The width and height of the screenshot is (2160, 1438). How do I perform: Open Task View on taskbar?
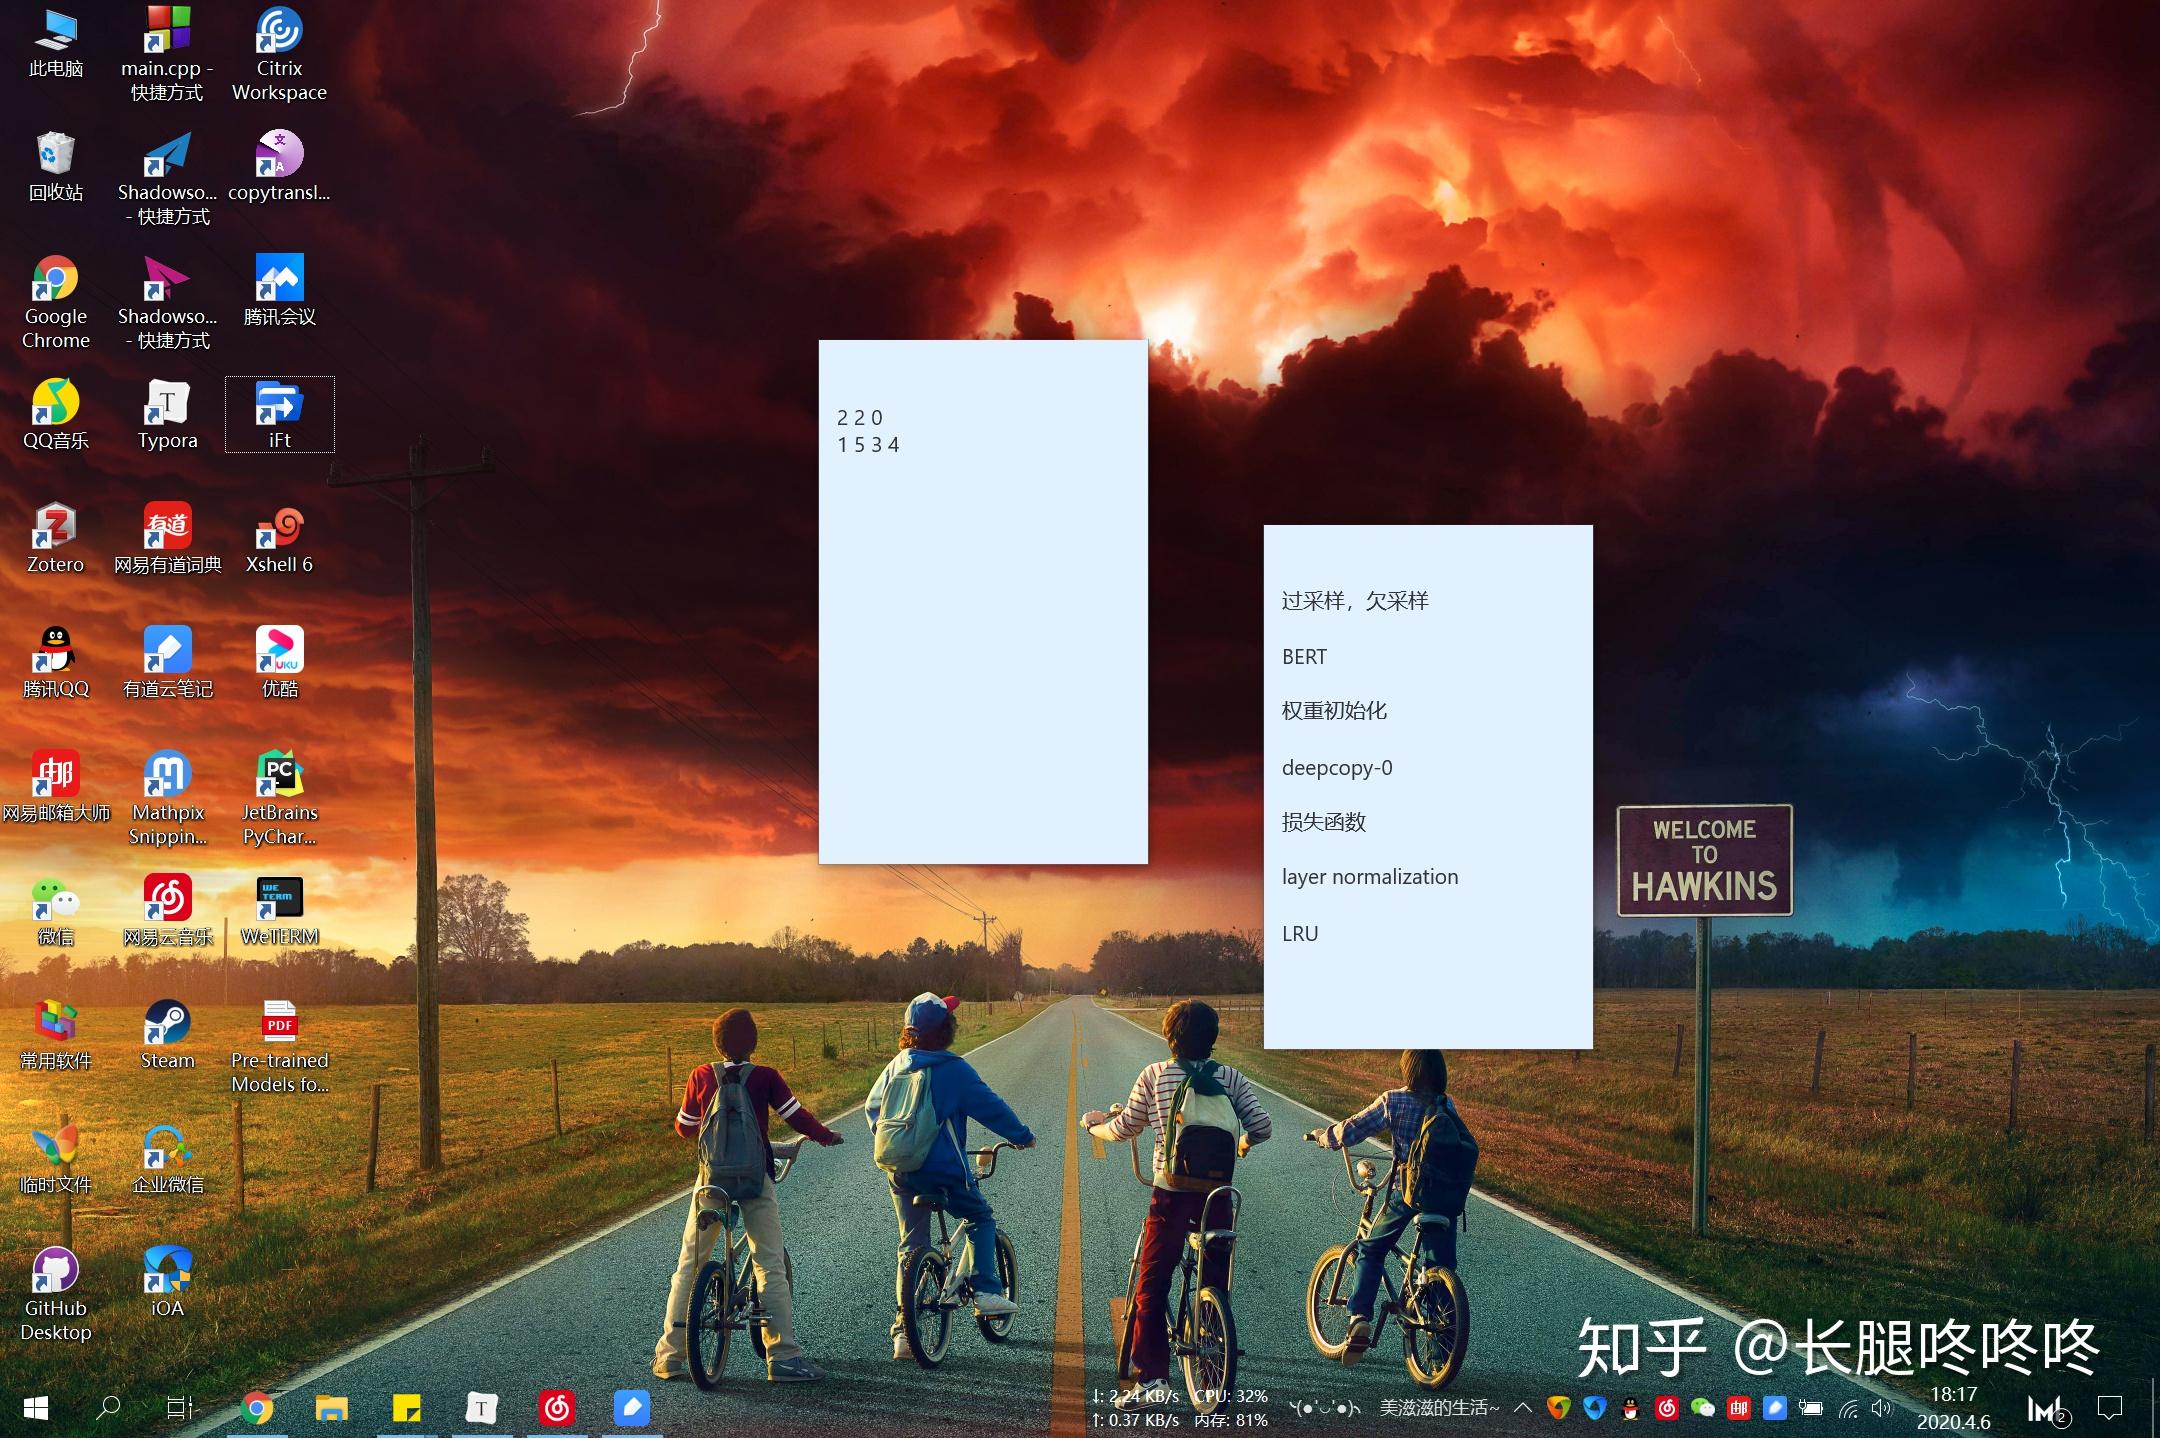point(181,1408)
